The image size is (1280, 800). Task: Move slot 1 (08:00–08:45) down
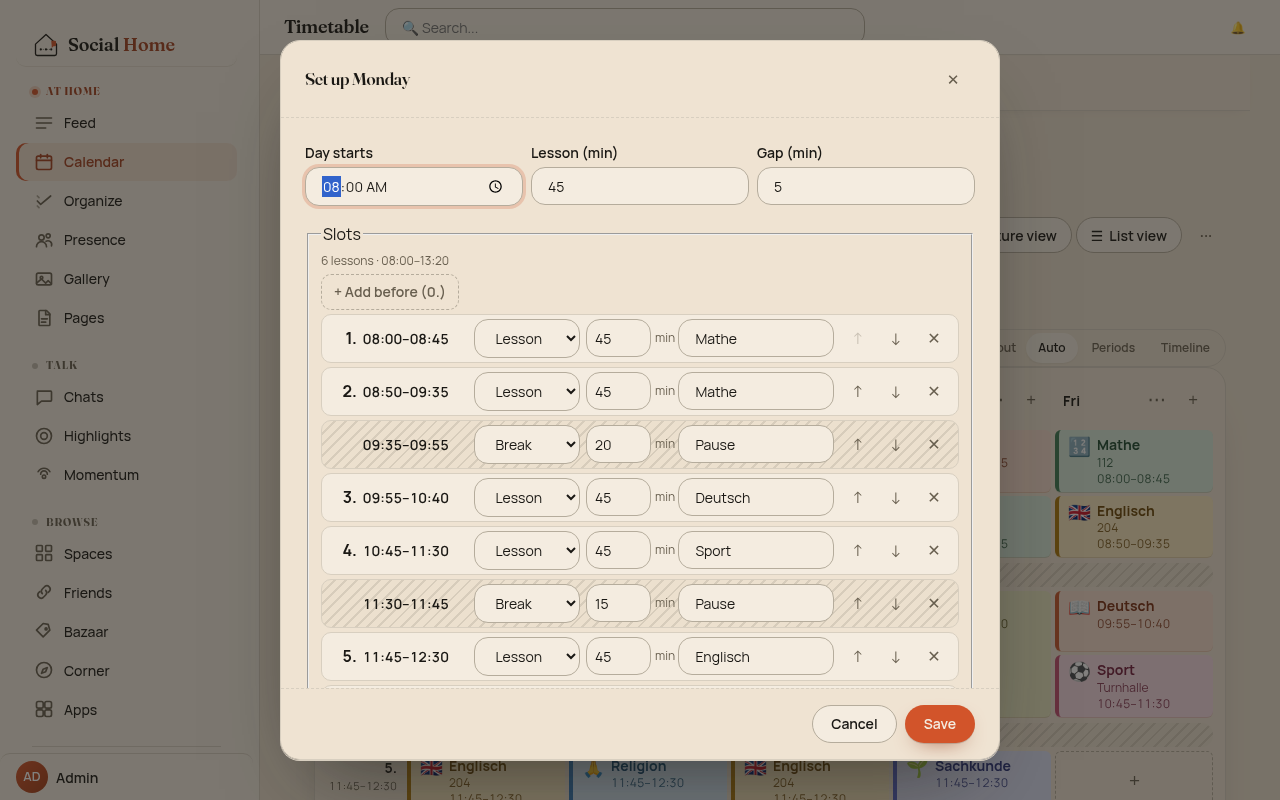pyautogui.click(x=895, y=339)
